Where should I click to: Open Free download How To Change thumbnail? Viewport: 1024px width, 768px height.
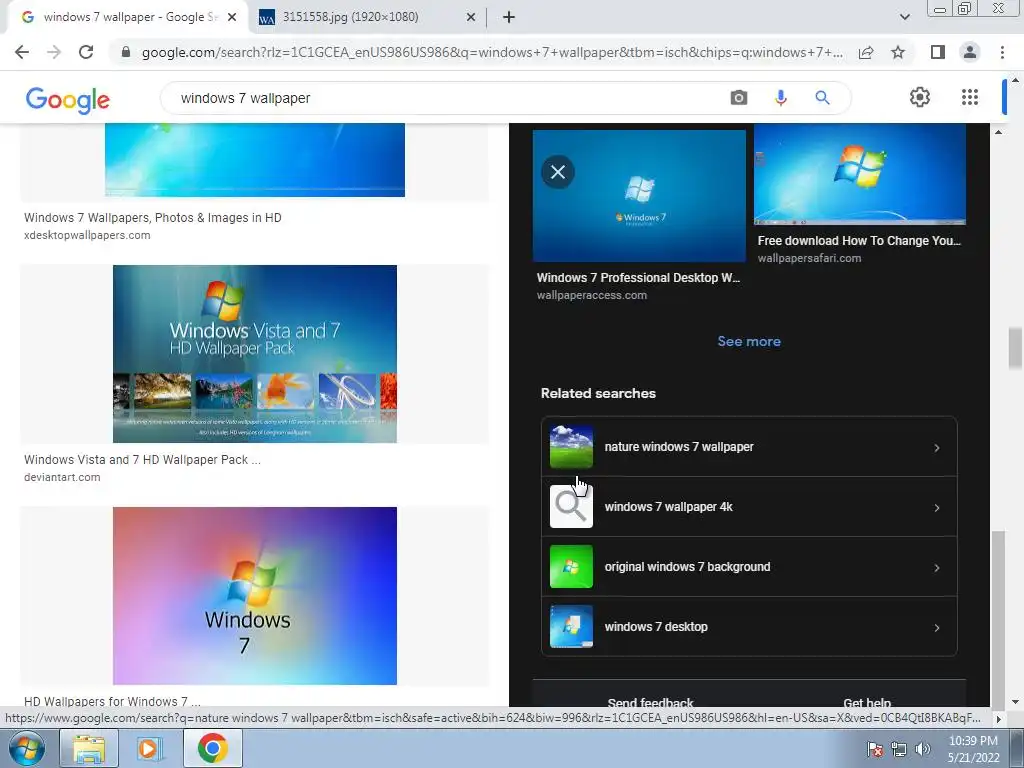coord(859,174)
